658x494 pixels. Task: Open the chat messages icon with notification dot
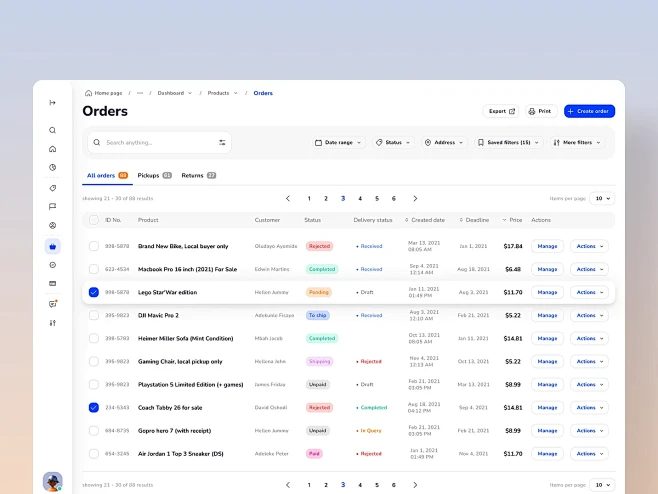(52, 303)
